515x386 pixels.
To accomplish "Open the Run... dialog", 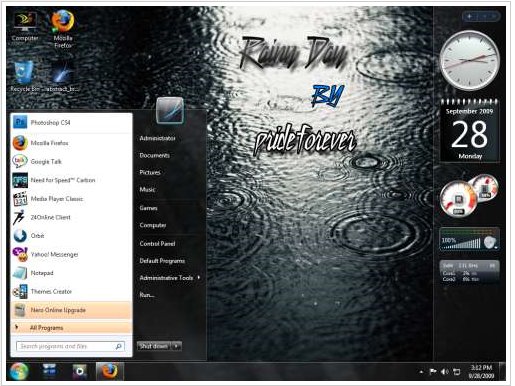I will click(x=147, y=295).
